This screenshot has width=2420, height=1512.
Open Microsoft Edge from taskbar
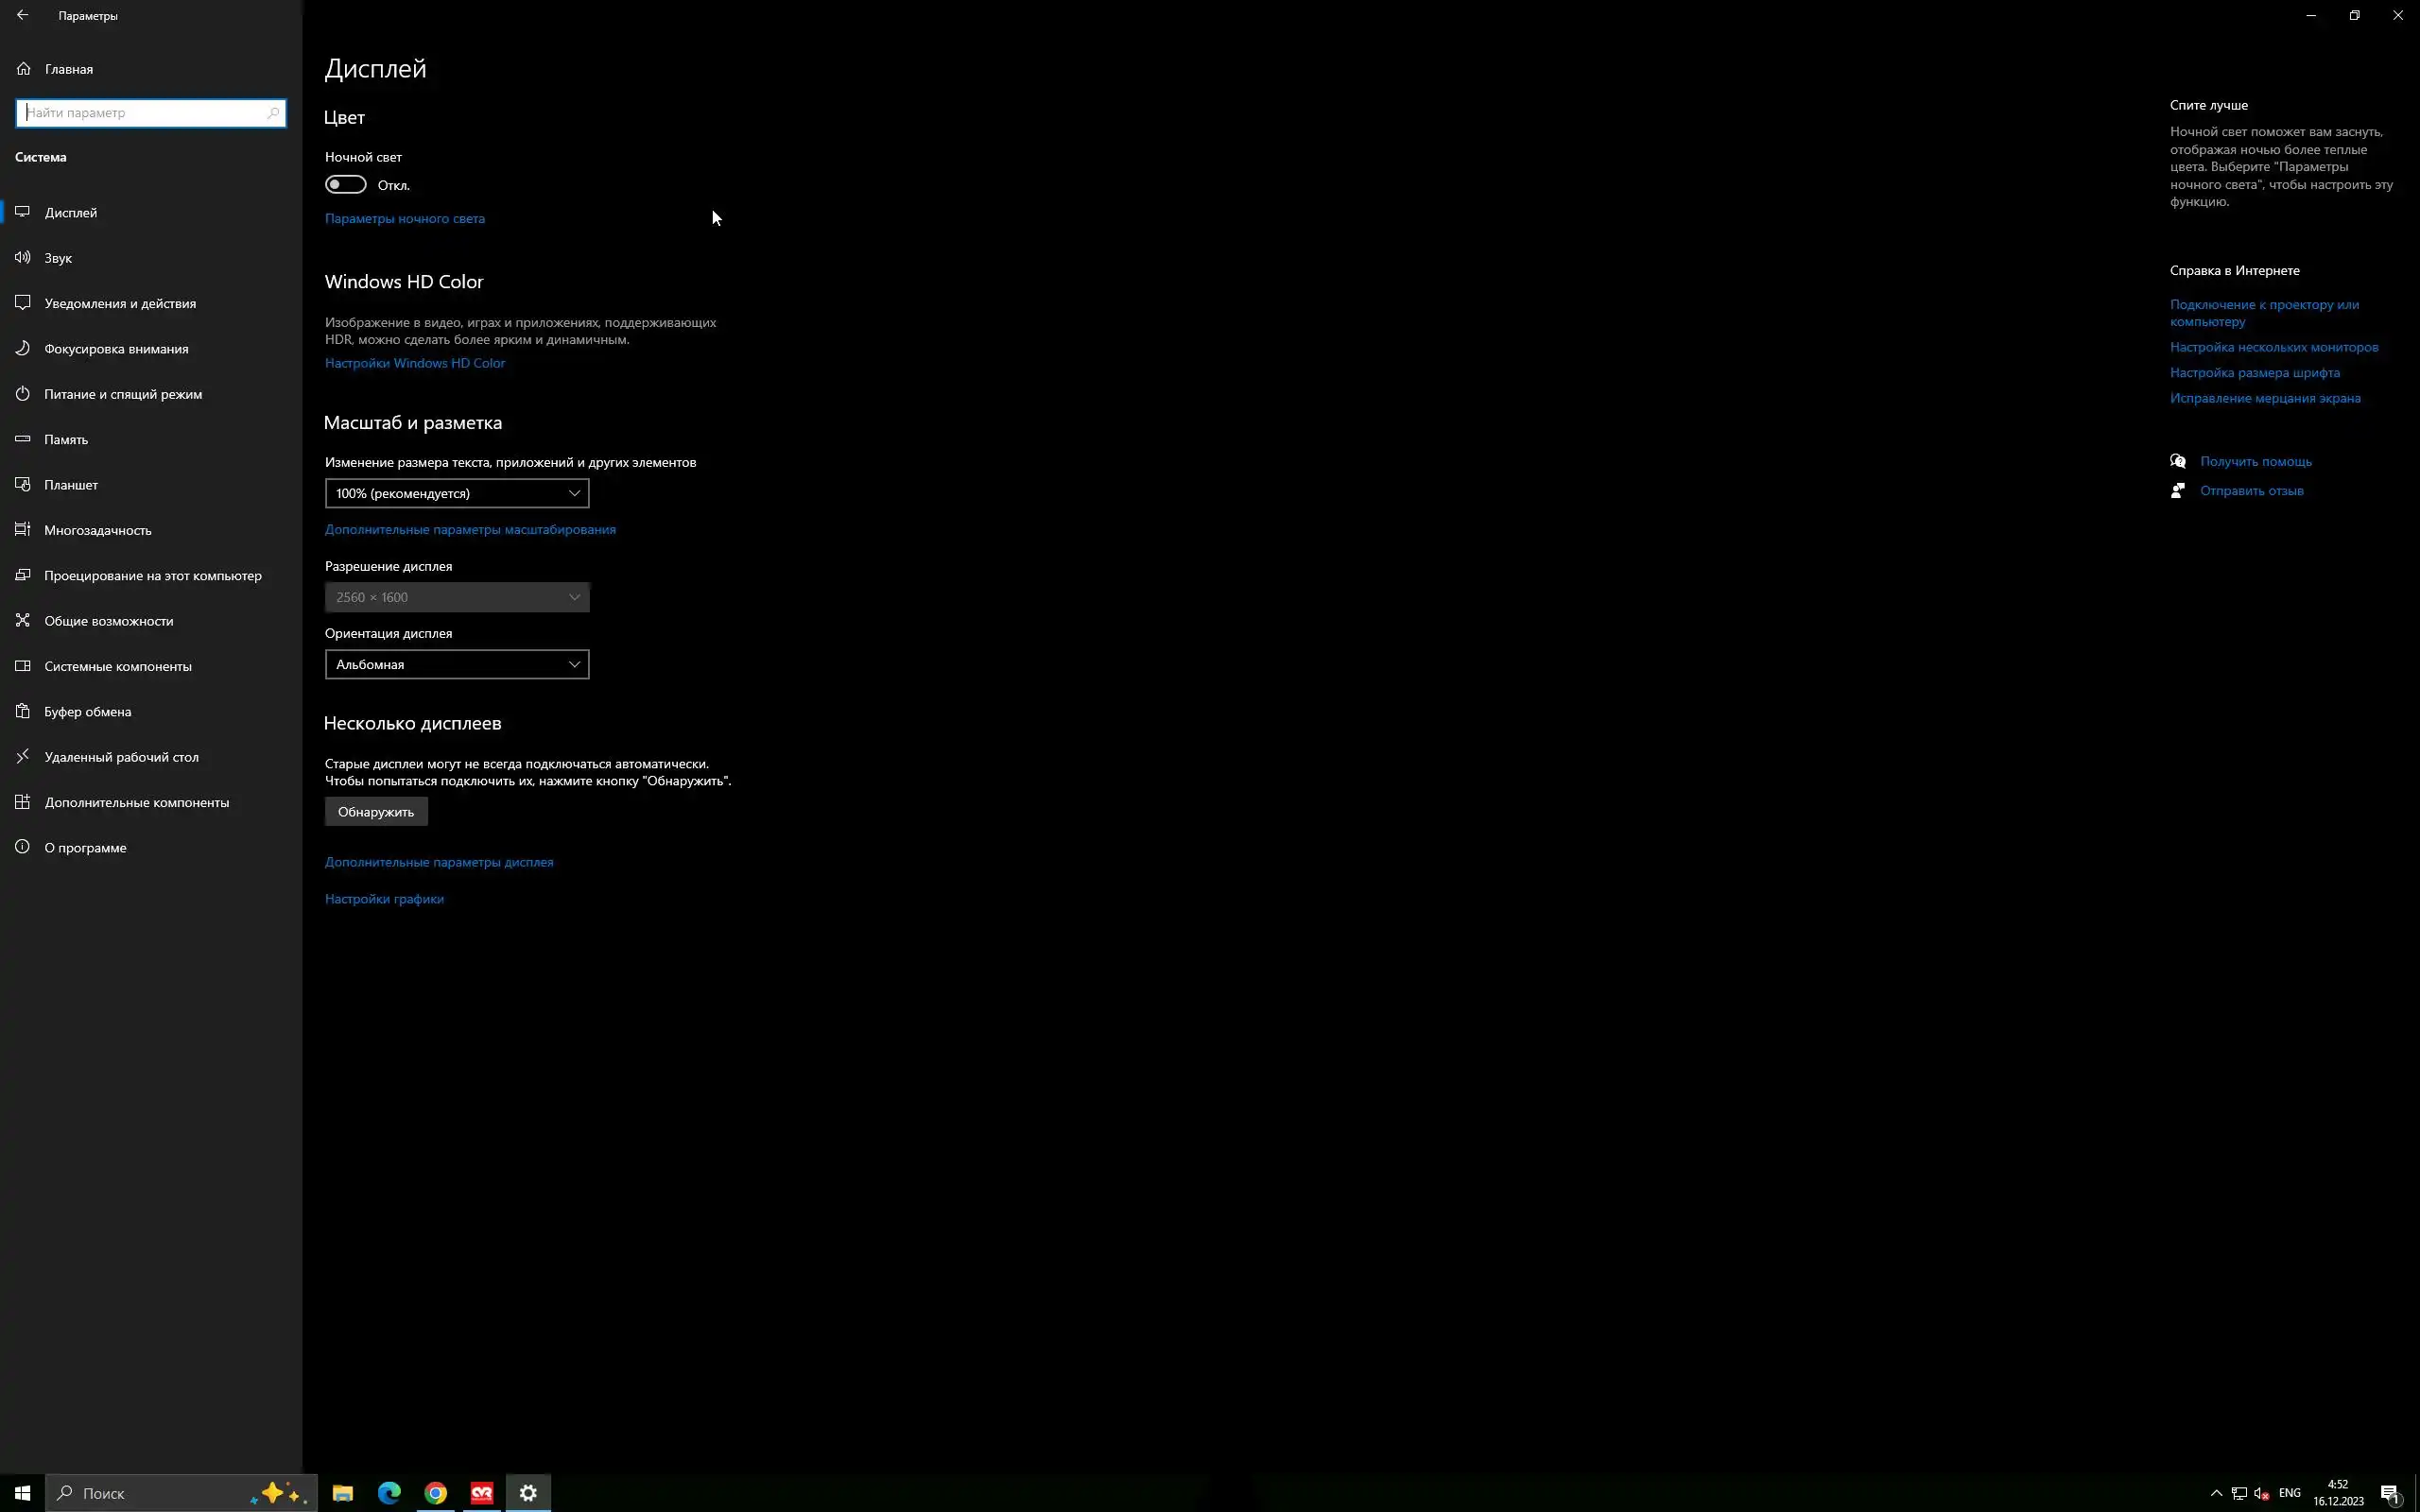389,1493
